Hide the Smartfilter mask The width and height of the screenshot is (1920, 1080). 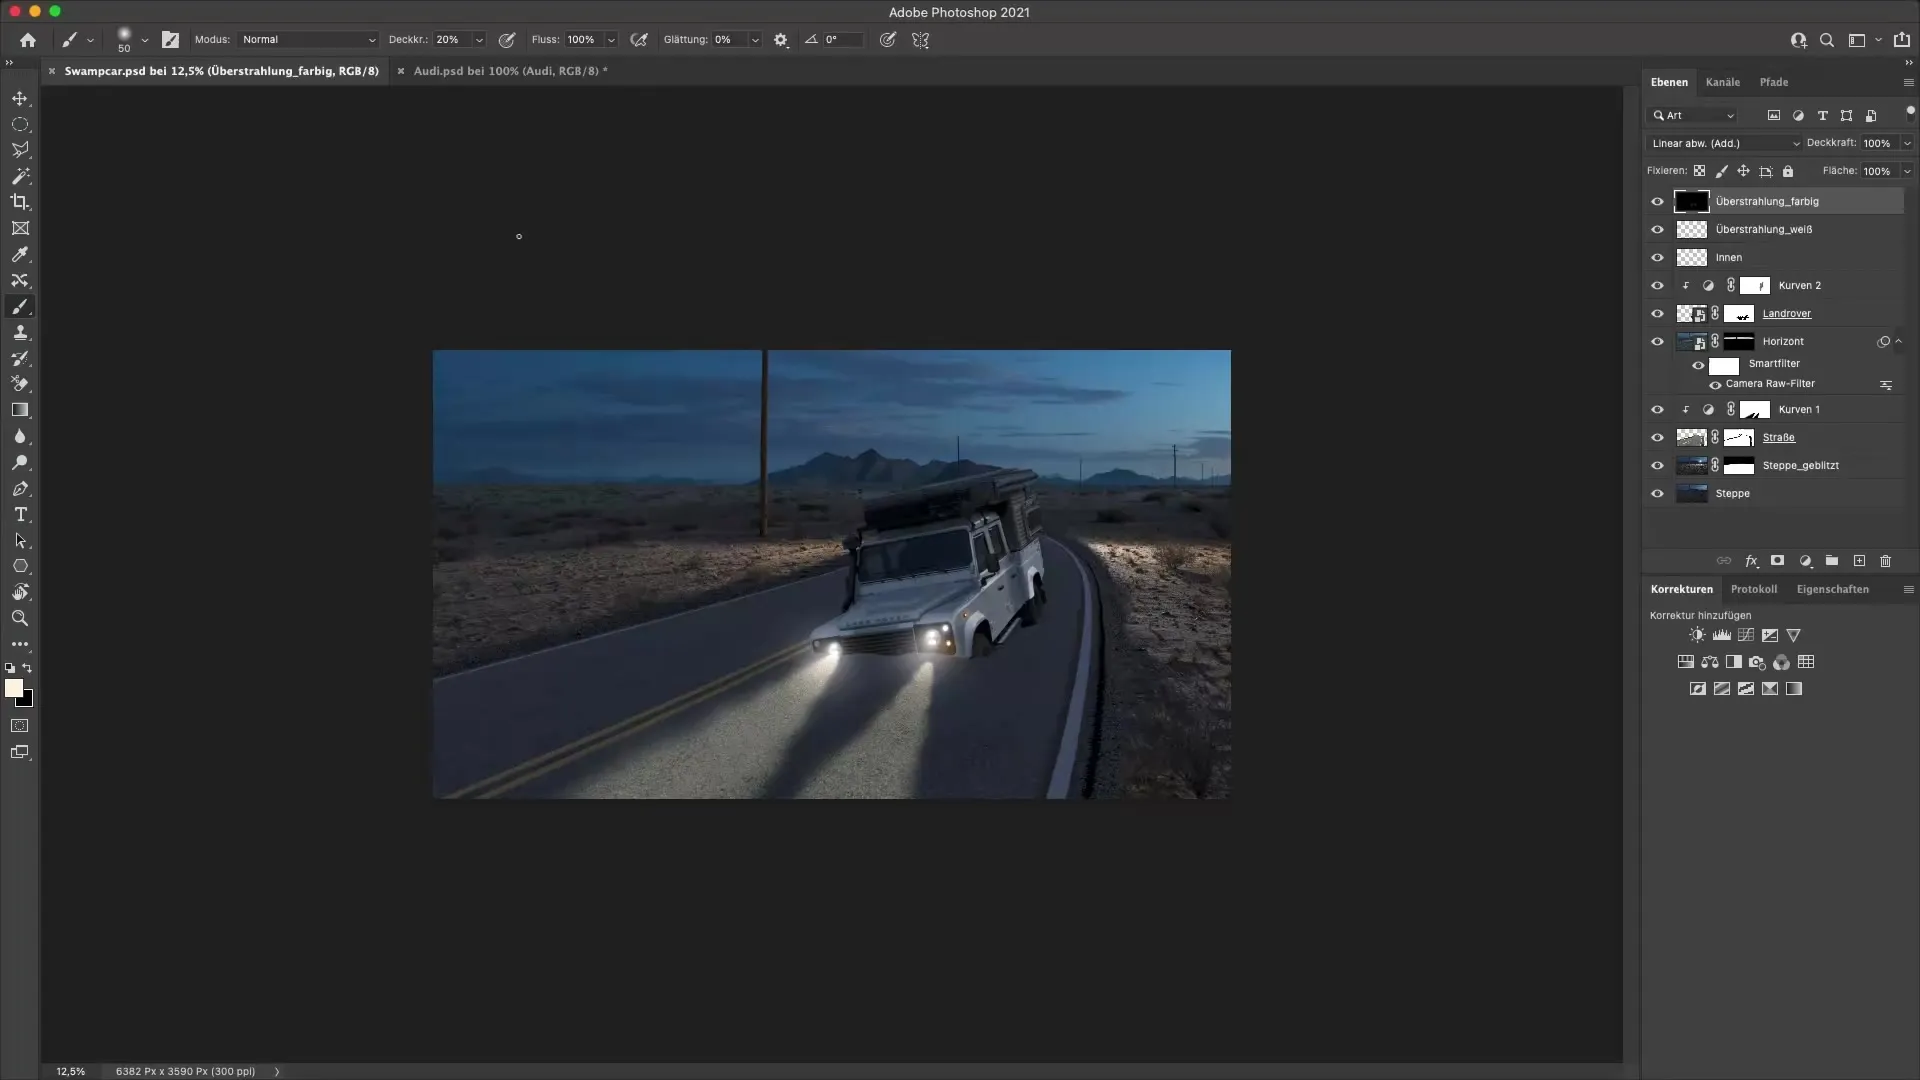pos(1699,364)
